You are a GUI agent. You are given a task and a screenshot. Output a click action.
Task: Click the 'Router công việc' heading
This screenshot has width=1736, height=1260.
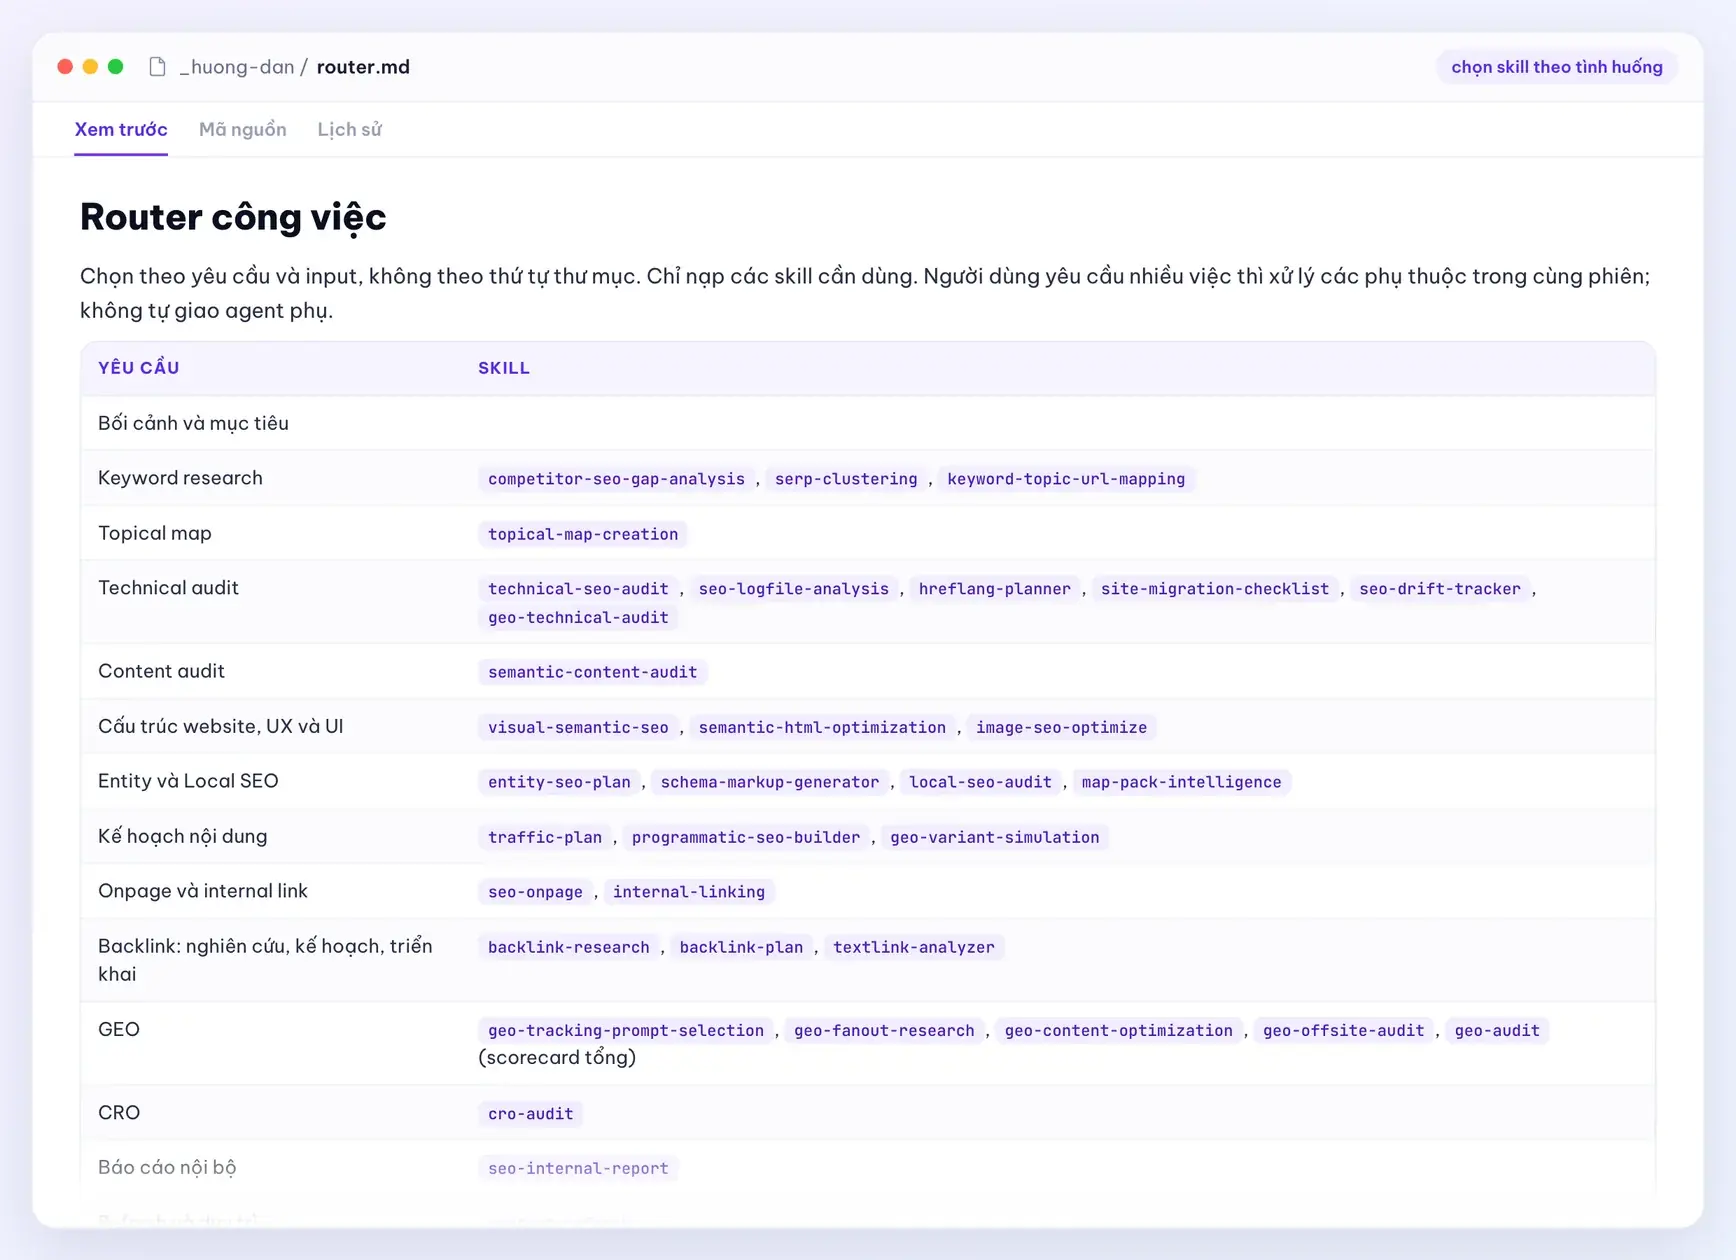pyautogui.click(x=233, y=217)
